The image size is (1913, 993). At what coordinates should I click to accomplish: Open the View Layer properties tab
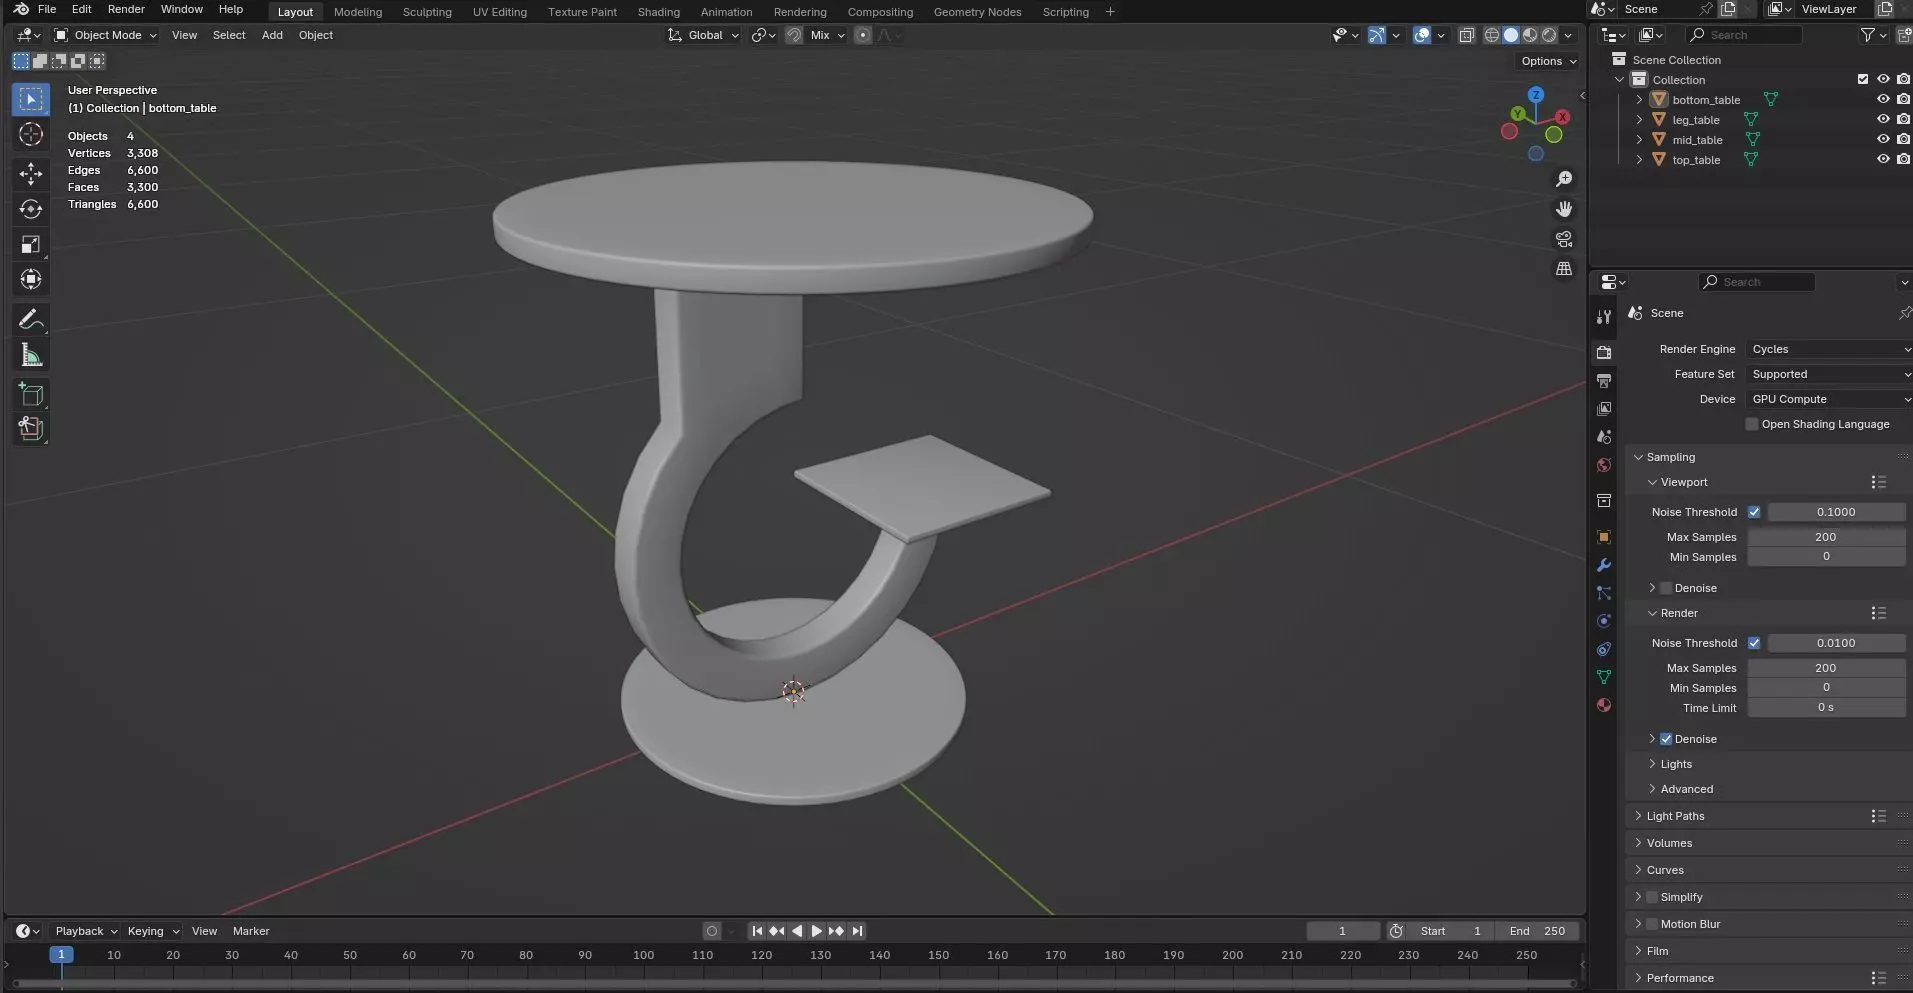1604,409
